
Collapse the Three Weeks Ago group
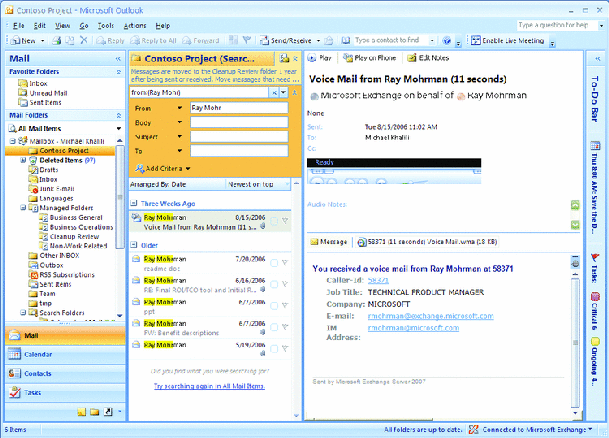click(134, 203)
